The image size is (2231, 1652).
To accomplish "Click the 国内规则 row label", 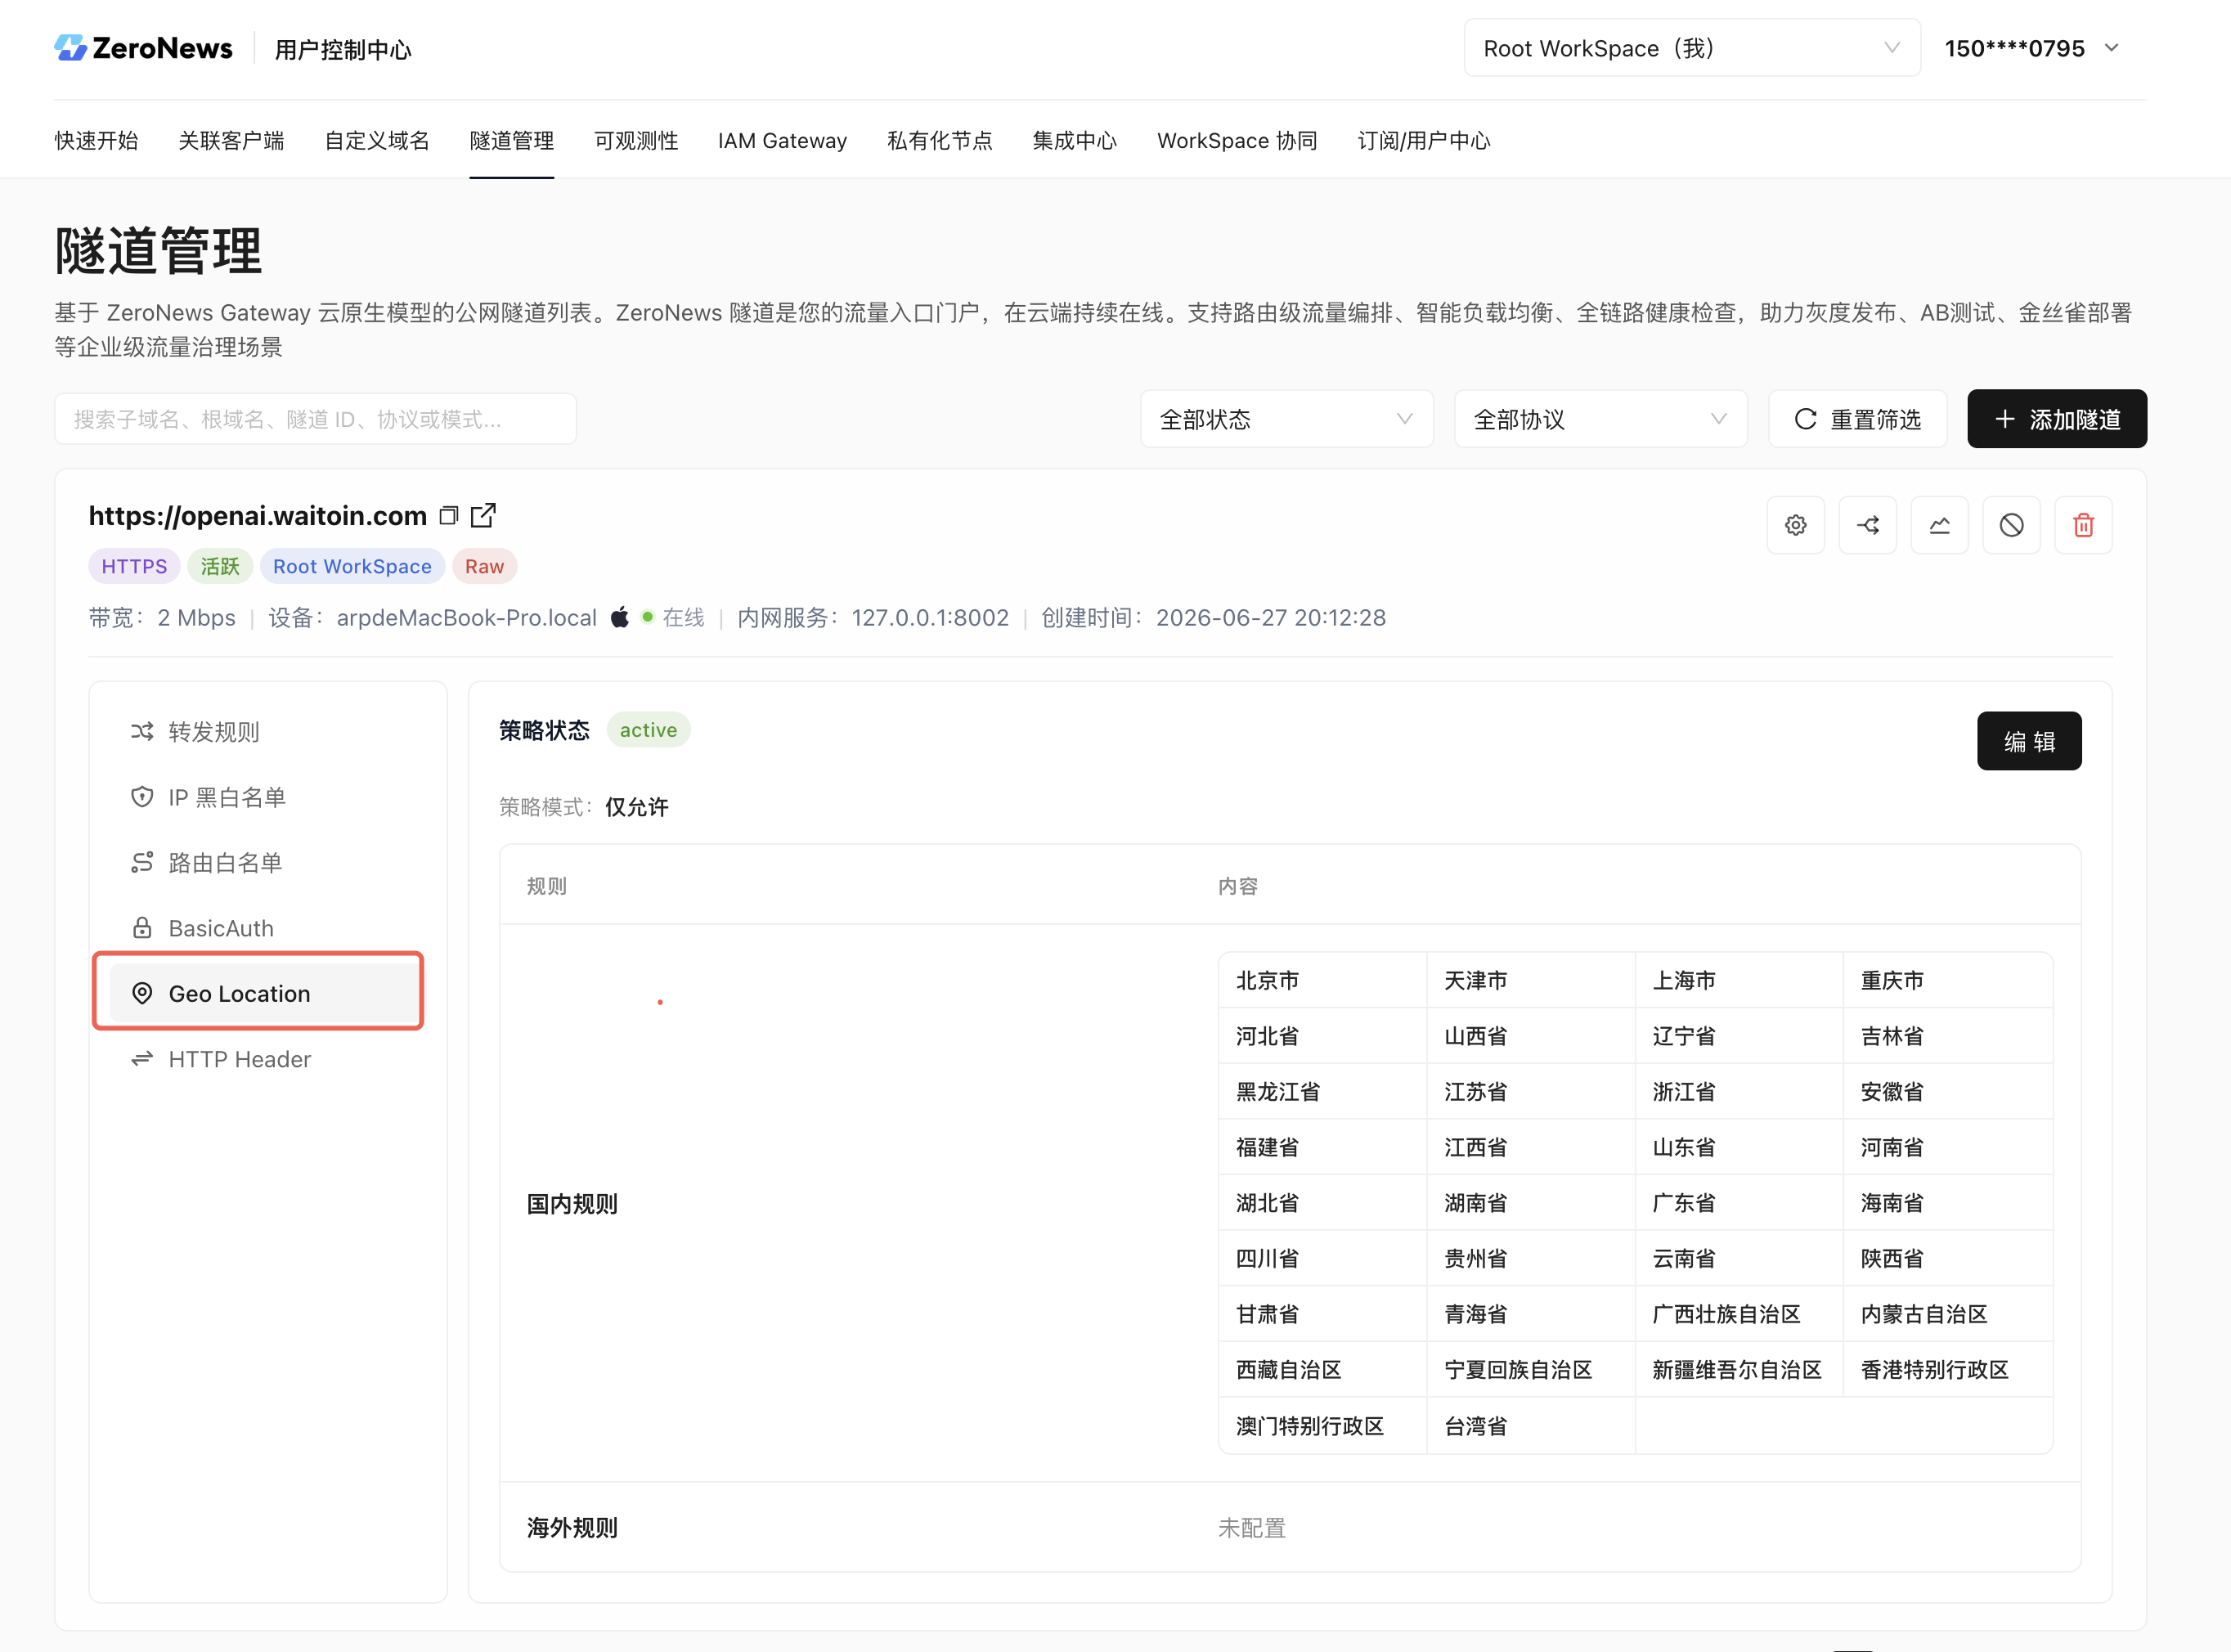I will point(572,1204).
